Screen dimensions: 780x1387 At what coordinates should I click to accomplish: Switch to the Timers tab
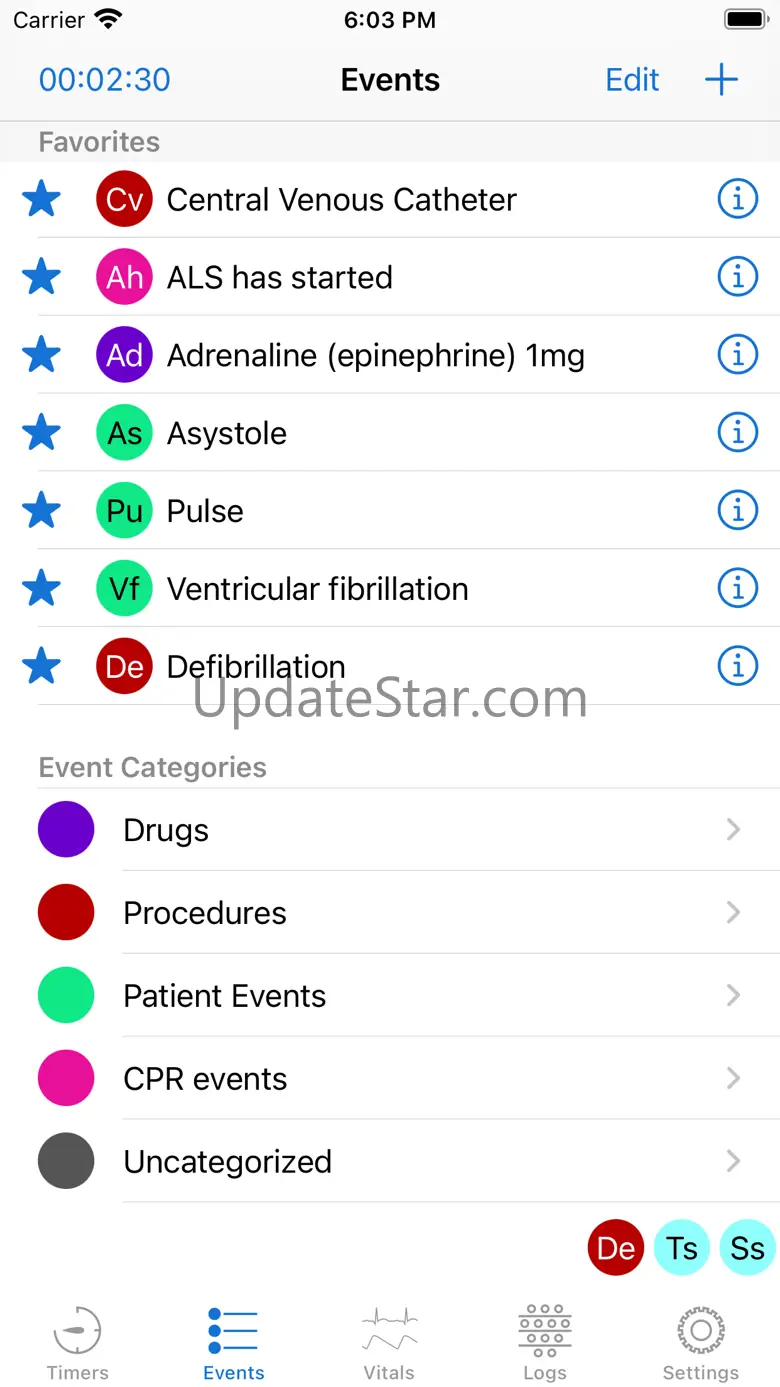[78, 1343]
